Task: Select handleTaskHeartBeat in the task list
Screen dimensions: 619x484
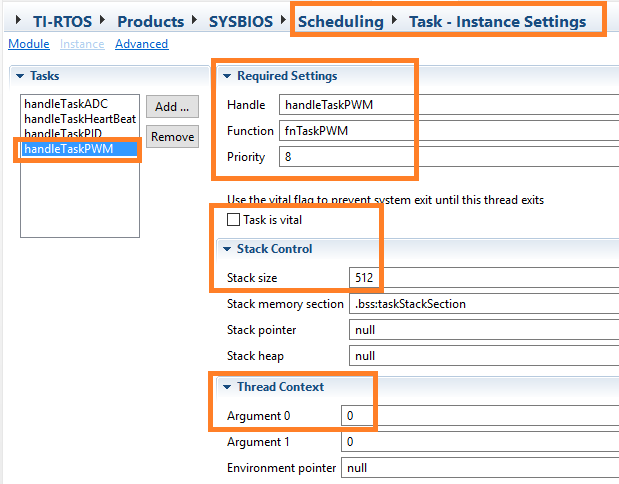Action: coord(80,119)
